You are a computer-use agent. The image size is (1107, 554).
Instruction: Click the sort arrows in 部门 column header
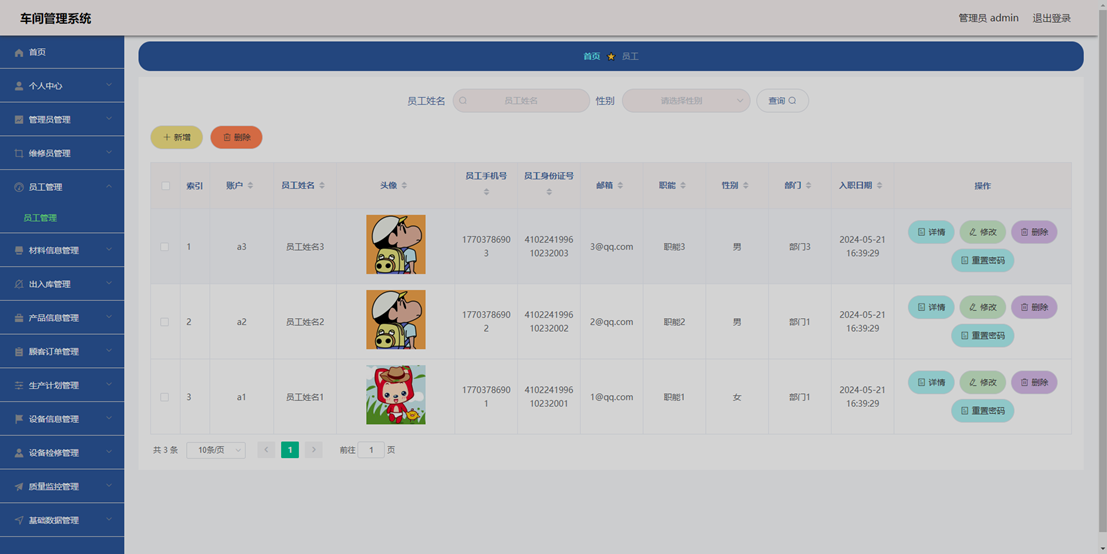click(808, 186)
